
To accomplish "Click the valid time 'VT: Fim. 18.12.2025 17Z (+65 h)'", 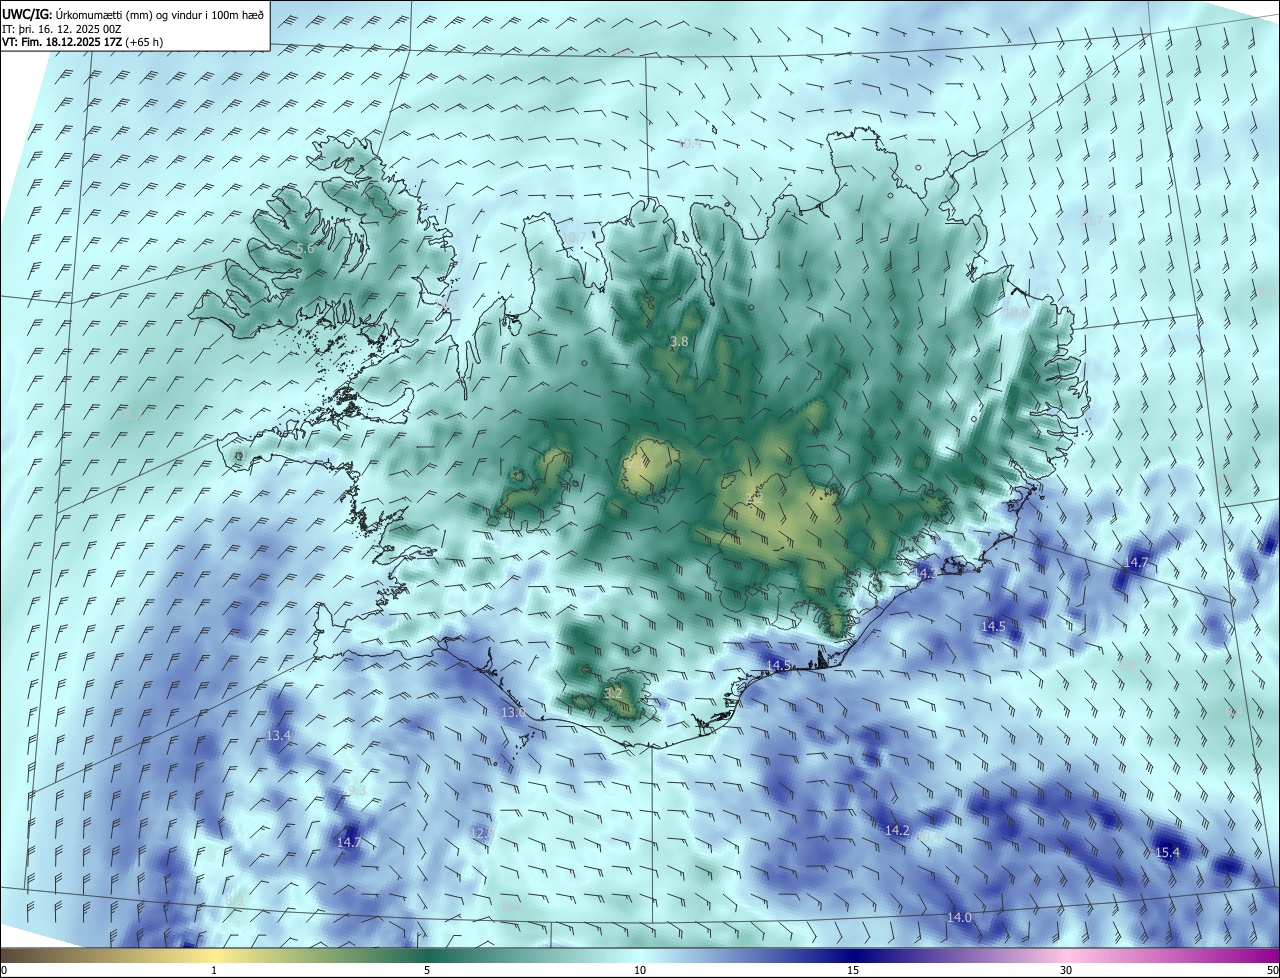I will pos(82,42).
